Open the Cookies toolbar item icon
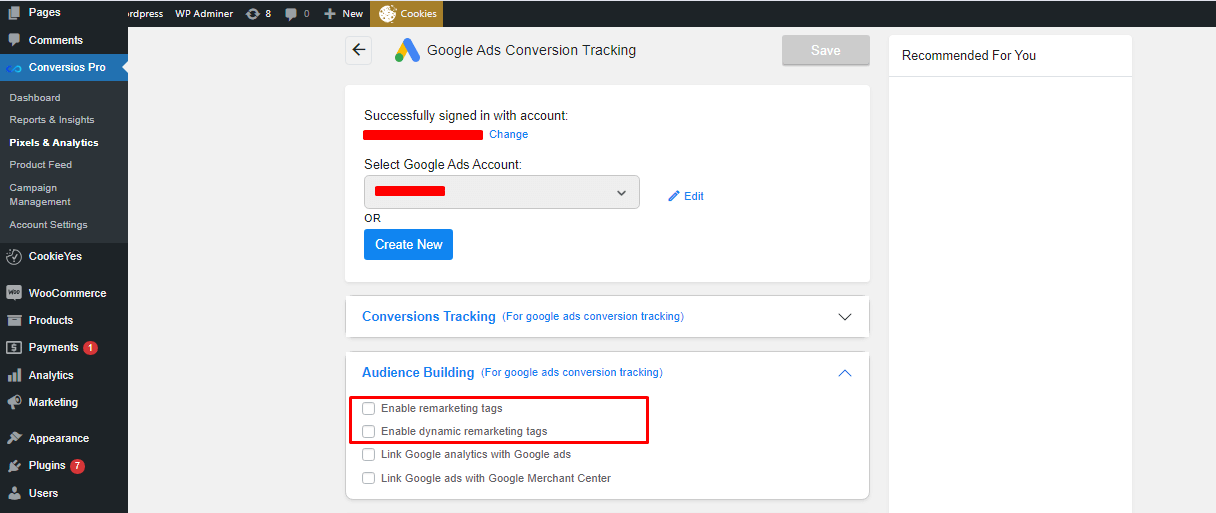Viewport: 1216px width, 513px height. coord(388,14)
